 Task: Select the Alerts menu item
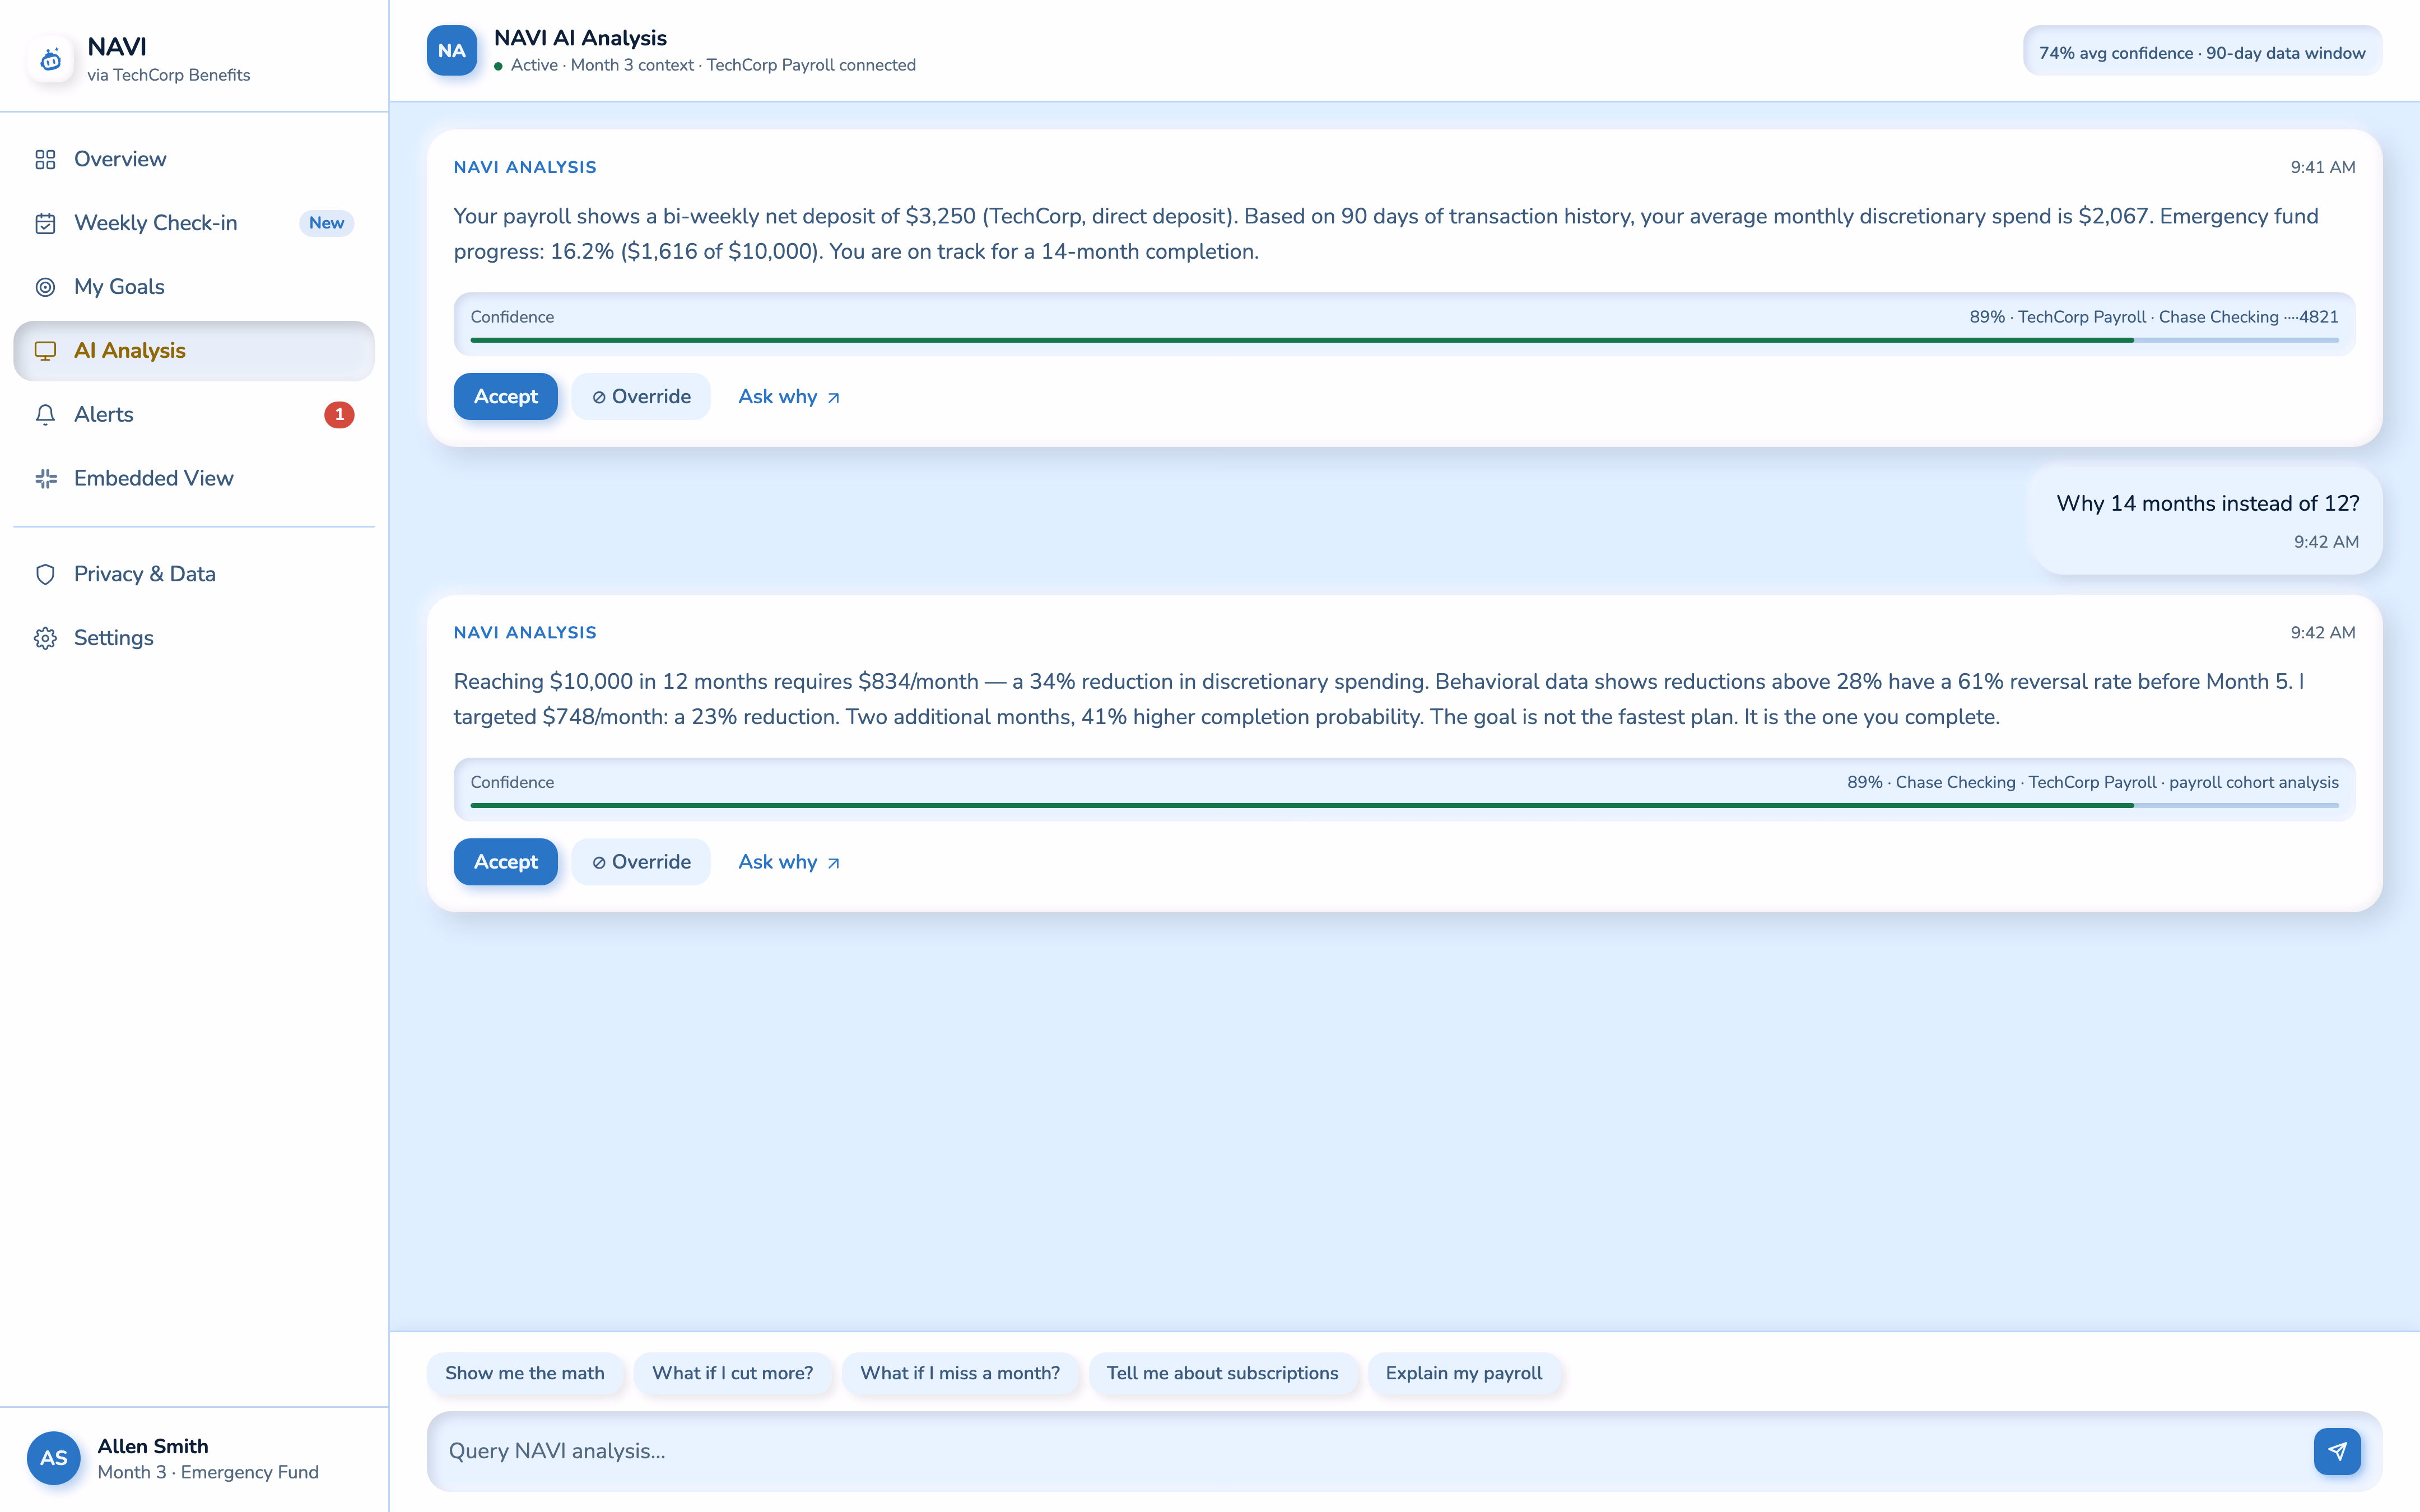click(194, 414)
